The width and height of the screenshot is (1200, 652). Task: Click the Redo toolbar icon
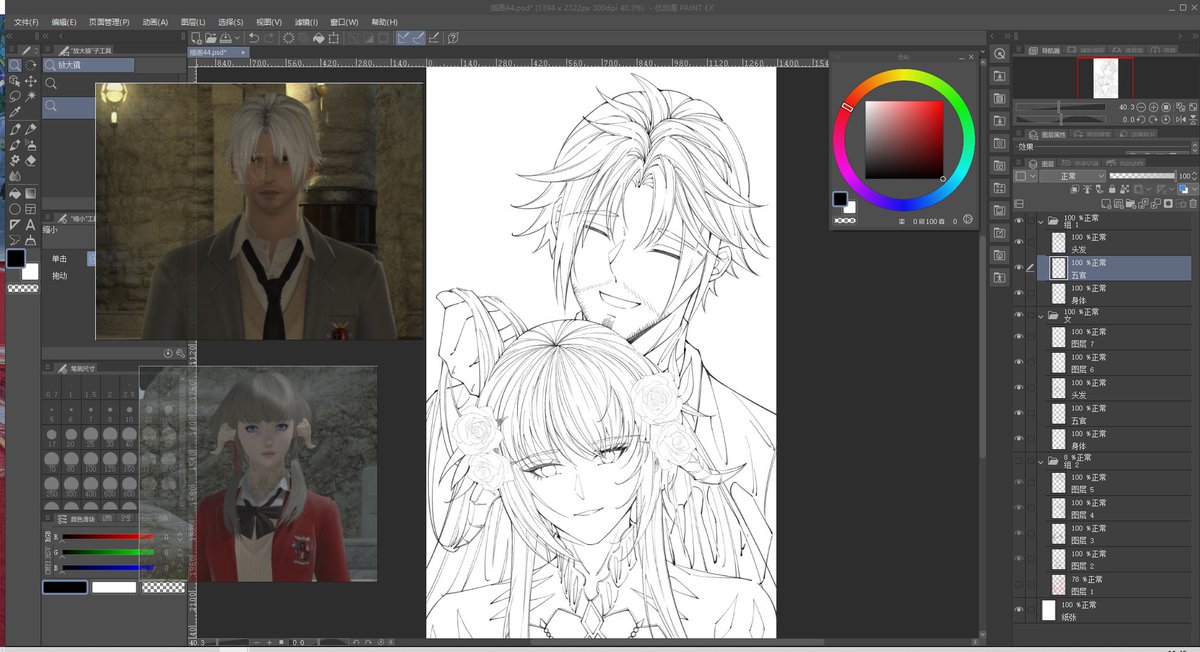[x=270, y=38]
